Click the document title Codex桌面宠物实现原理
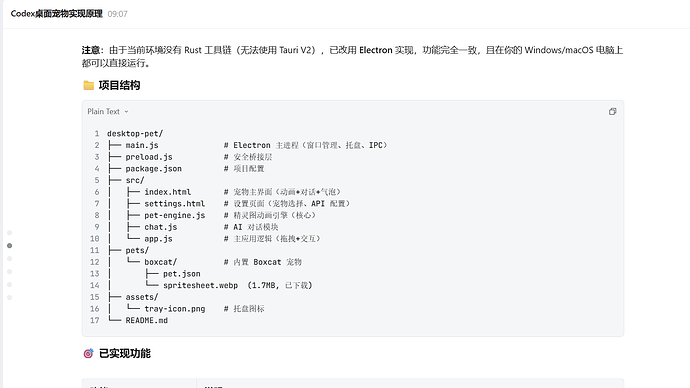This screenshot has width=690, height=388. coord(56,14)
